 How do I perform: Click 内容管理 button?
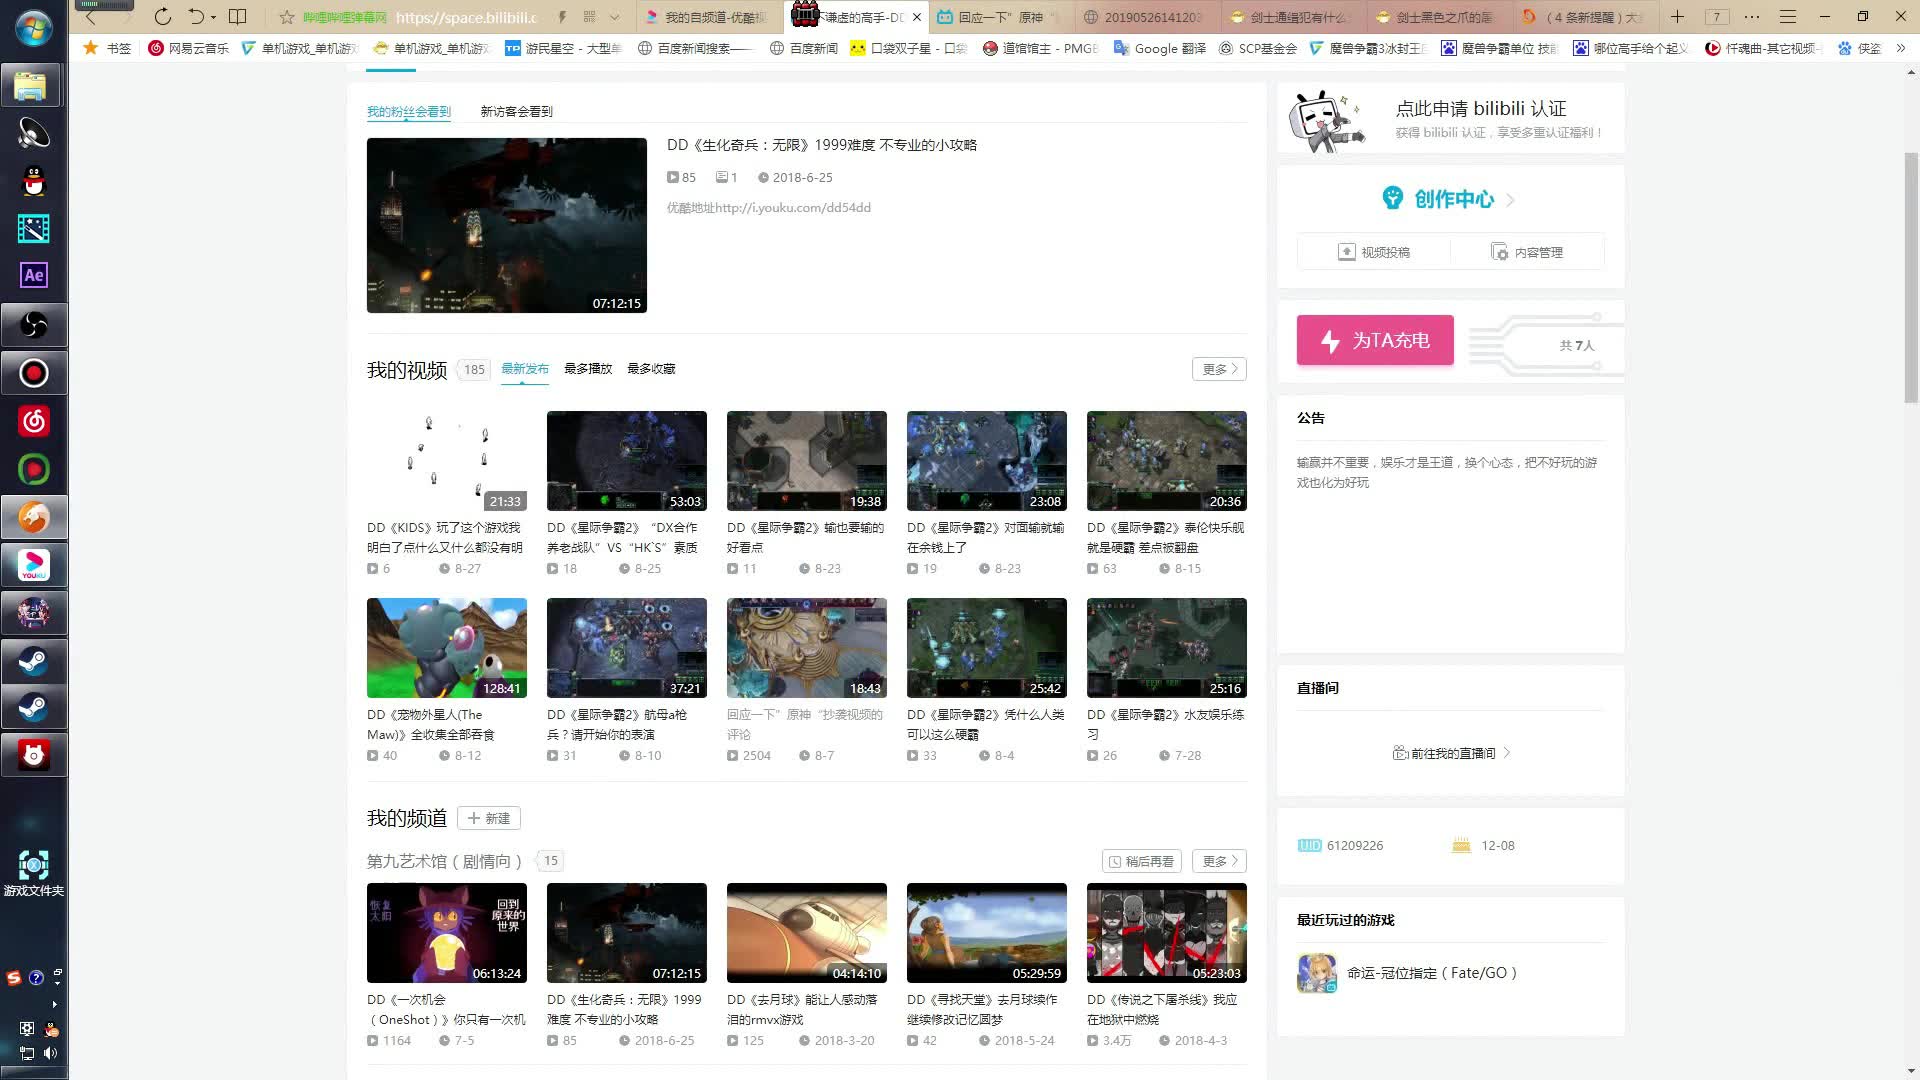[1527, 252]
